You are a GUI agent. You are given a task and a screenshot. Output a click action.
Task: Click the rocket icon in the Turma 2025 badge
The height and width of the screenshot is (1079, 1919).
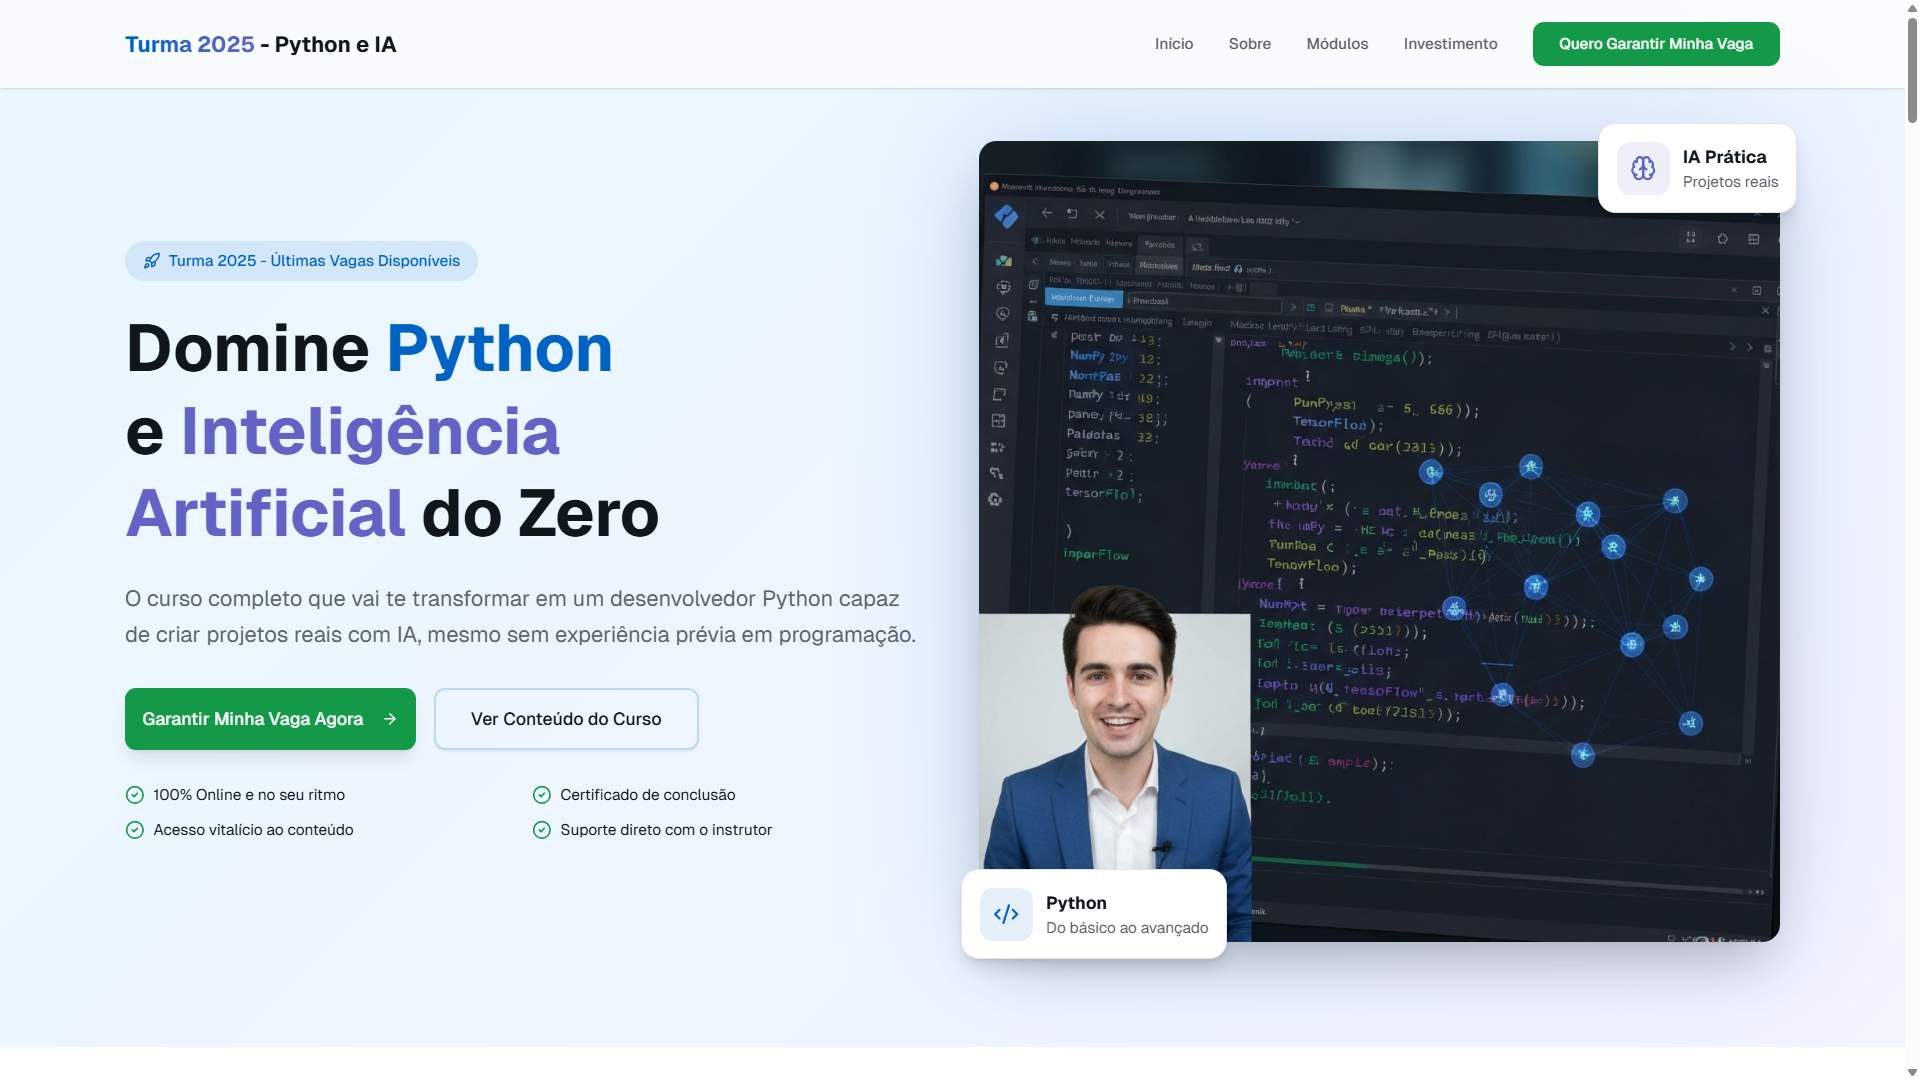click(x=151, y=260)
